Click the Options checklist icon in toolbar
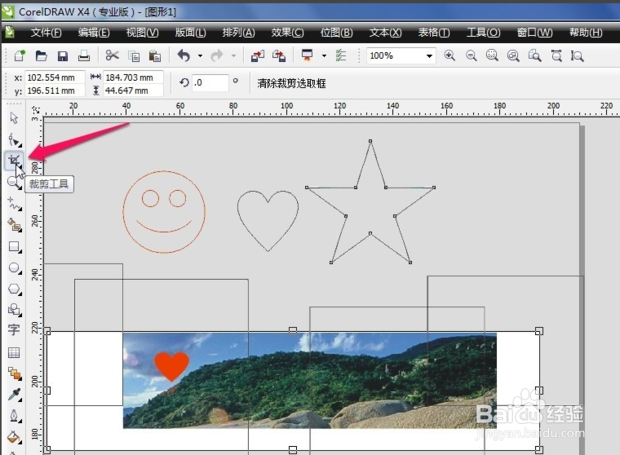 coord(340,55)
